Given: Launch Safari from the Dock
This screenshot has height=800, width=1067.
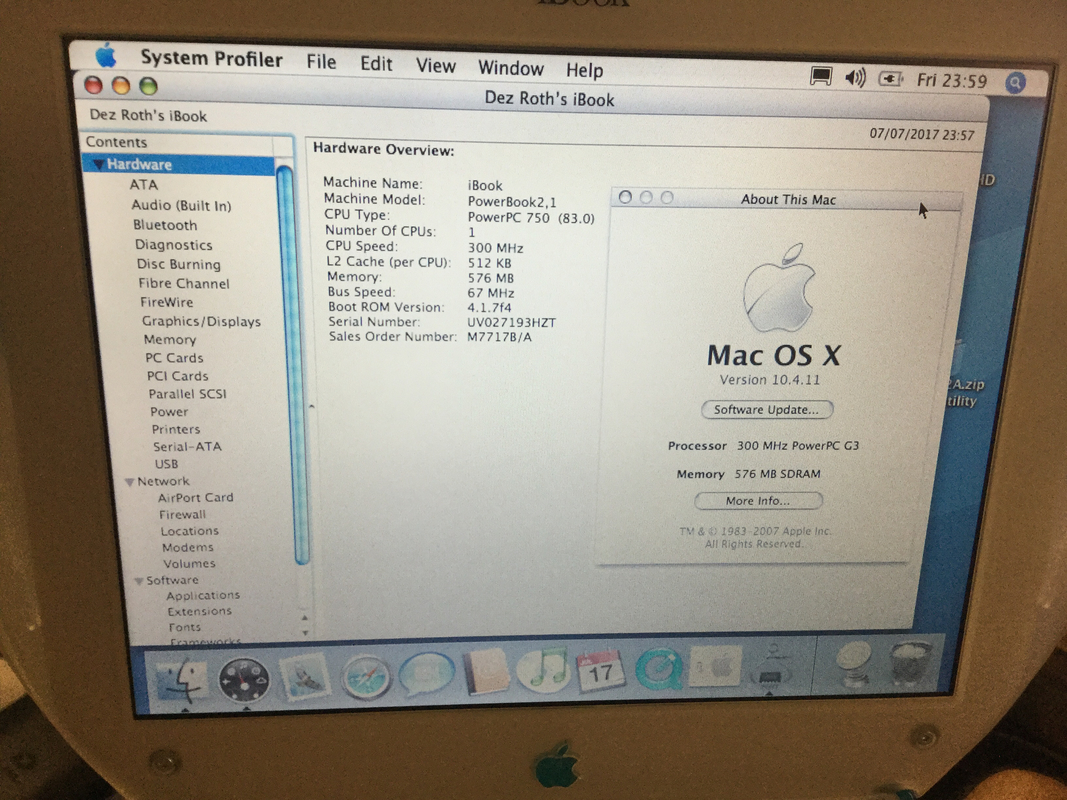Looking at the screenshot, I should pyautogui.click(x=366, y=678).
